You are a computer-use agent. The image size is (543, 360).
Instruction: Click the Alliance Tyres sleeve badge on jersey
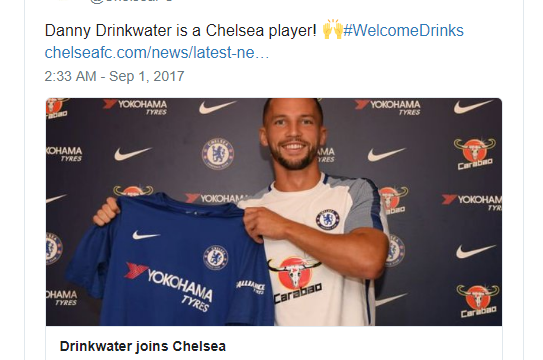[251, 287]
